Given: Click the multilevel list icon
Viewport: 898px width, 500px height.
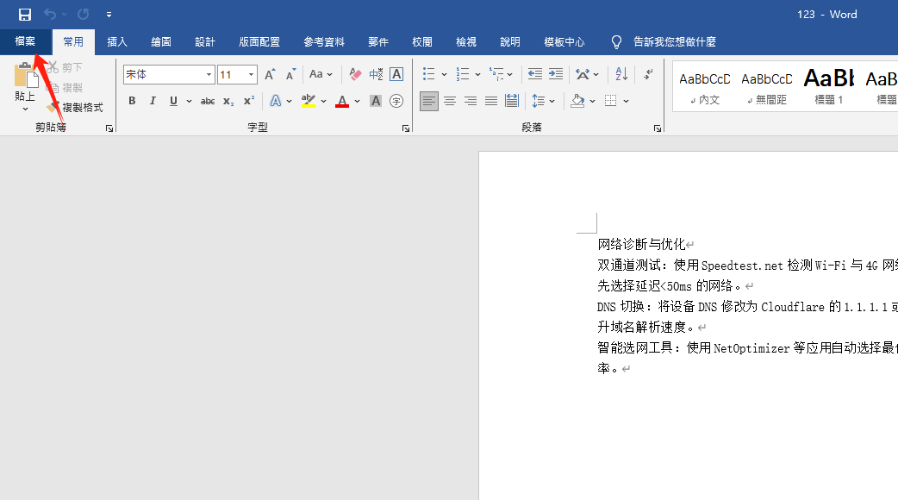Looking at the screenshot, I should [496, 74].
